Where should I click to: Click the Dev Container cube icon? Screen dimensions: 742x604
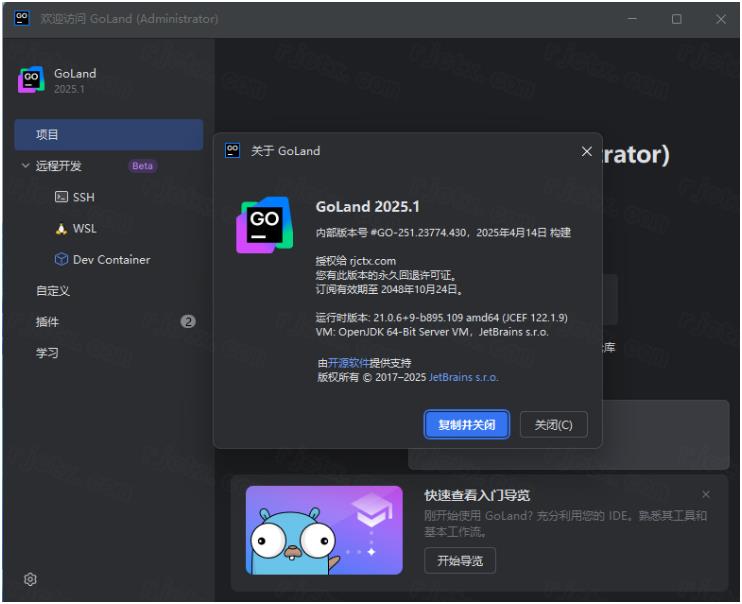(61, 259)
